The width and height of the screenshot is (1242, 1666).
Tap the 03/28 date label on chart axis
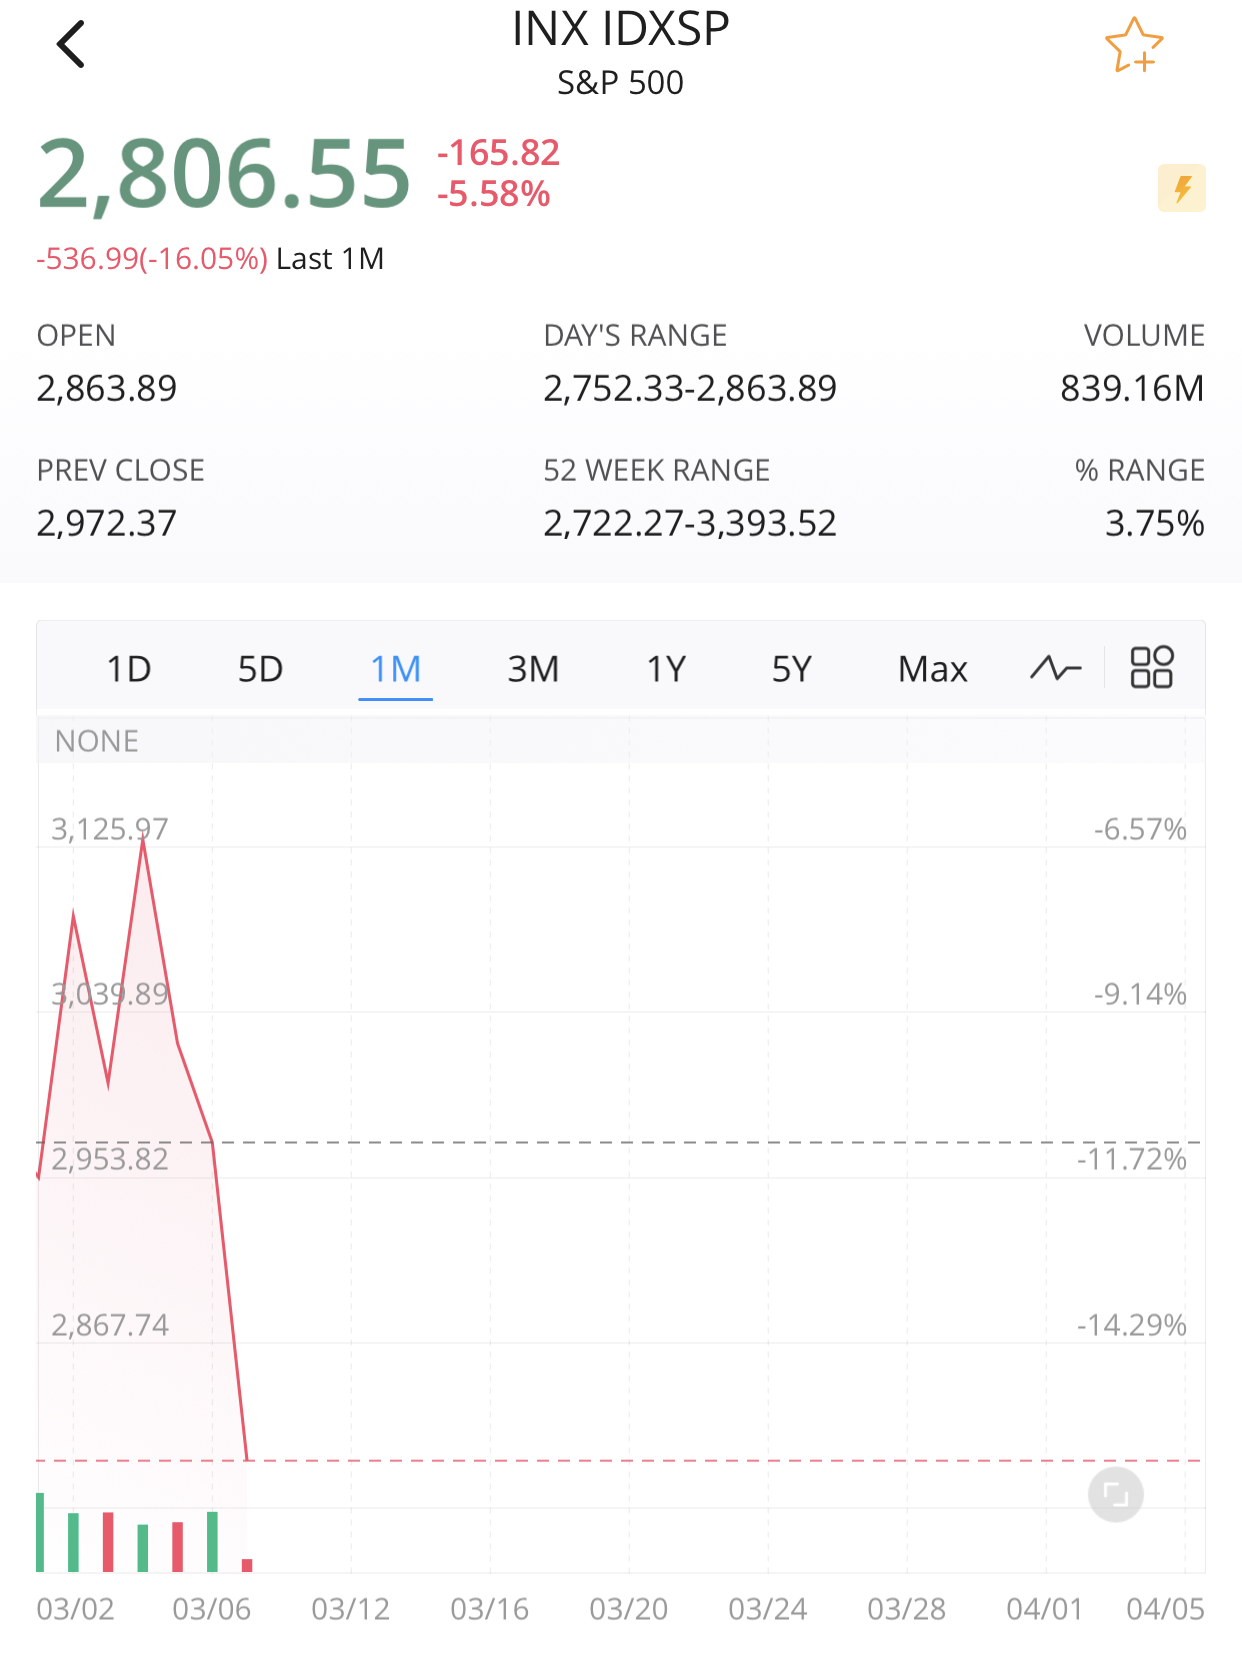pyautogui.click(x=907, y=1609)
